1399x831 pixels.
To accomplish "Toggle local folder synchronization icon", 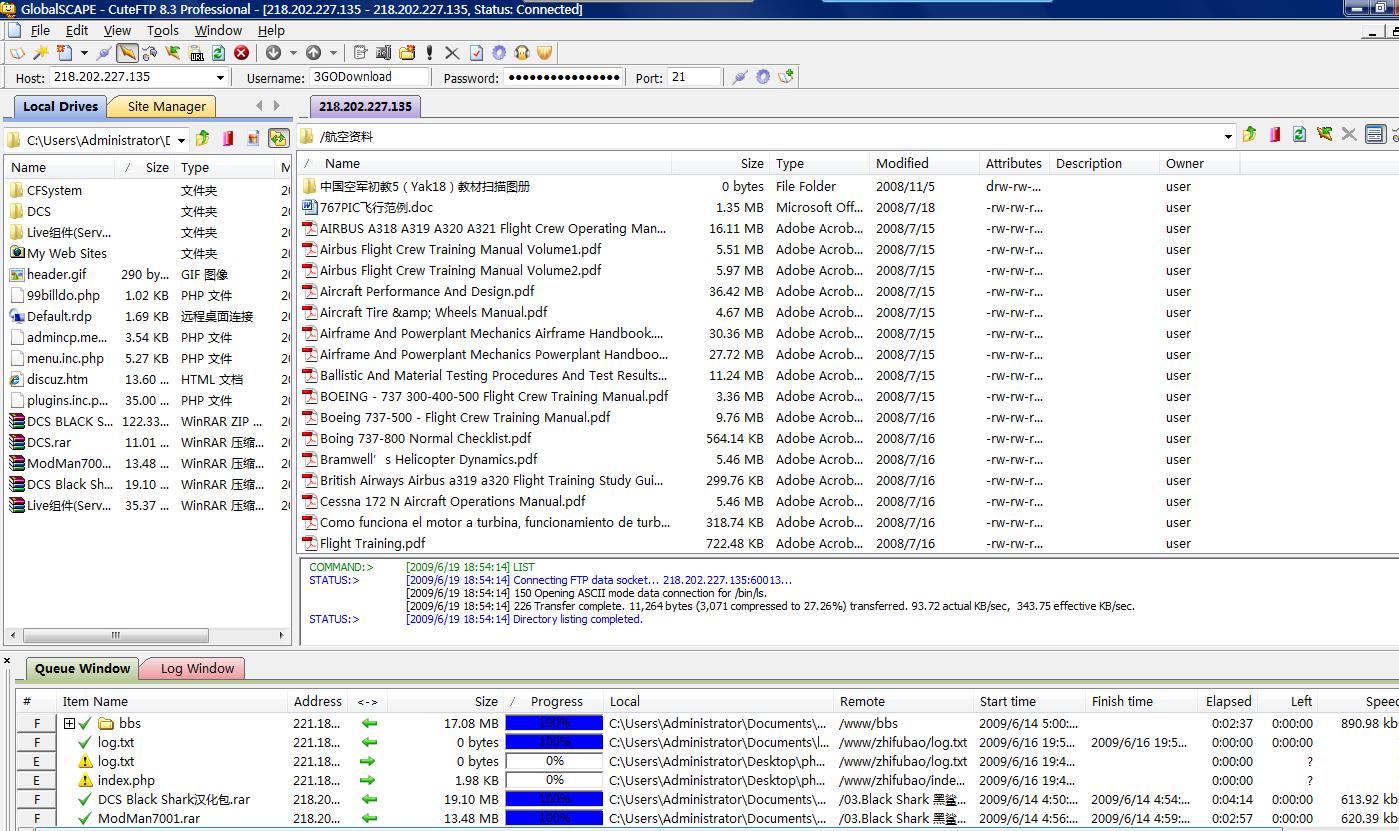I will pos(278,139).
